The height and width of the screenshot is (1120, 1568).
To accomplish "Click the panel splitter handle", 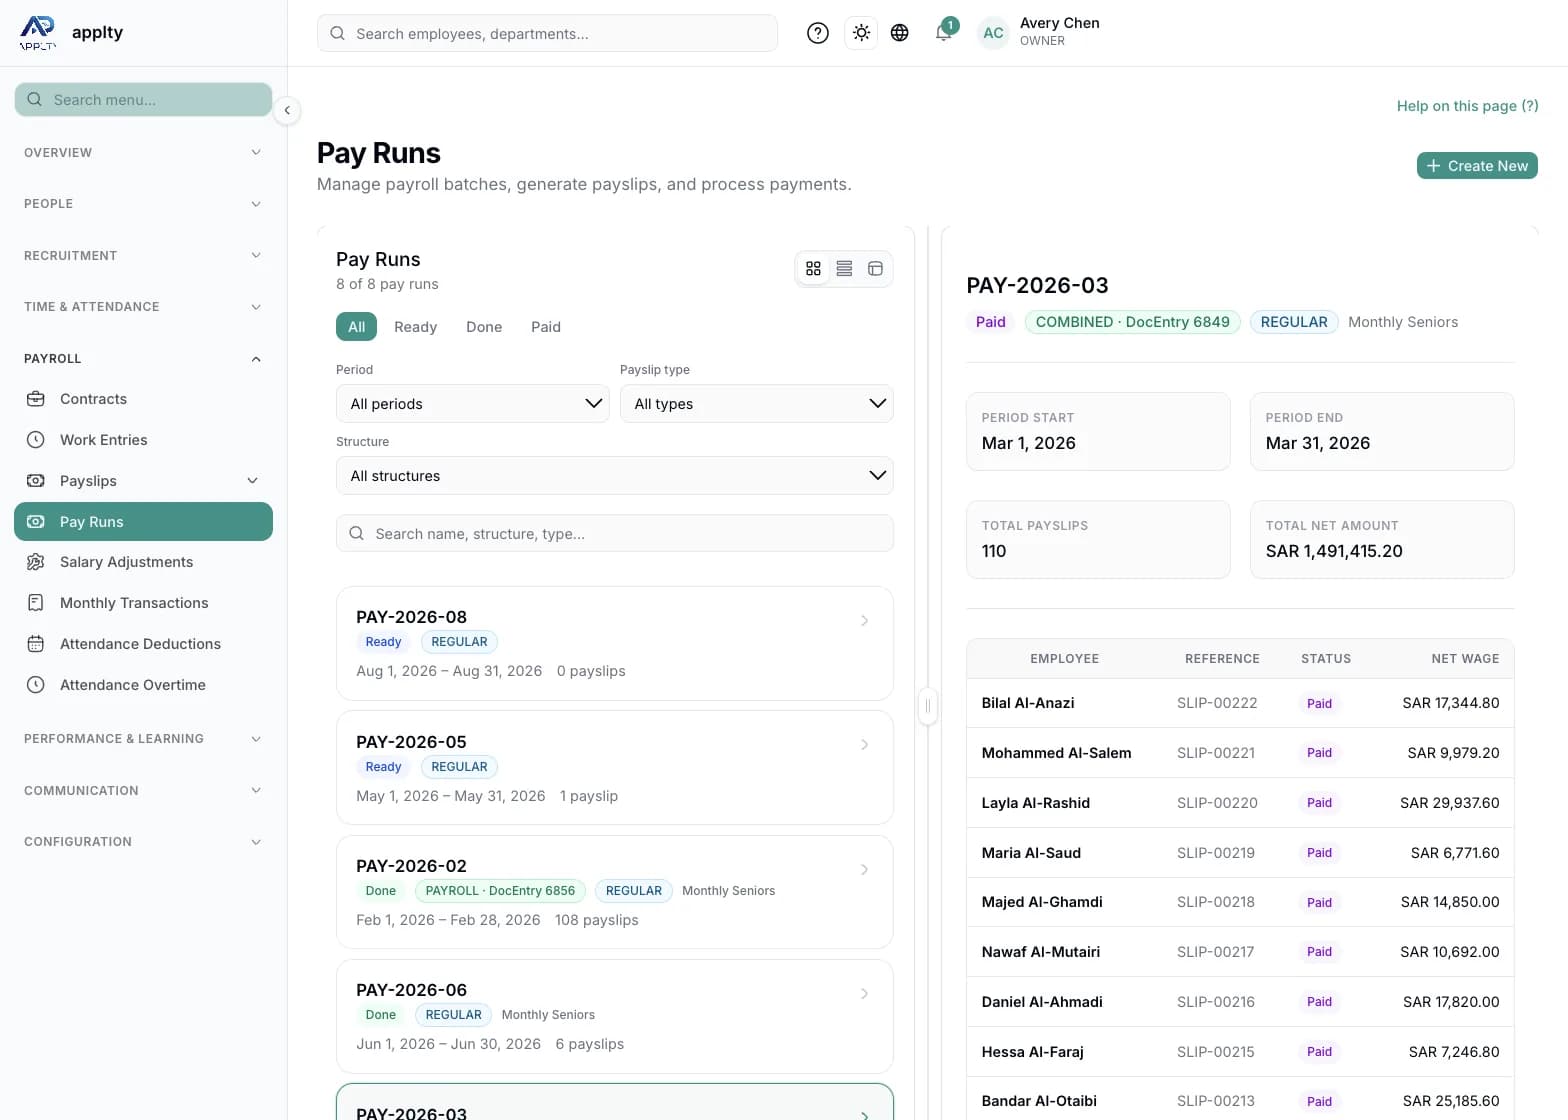I will [x=928, y=706].
